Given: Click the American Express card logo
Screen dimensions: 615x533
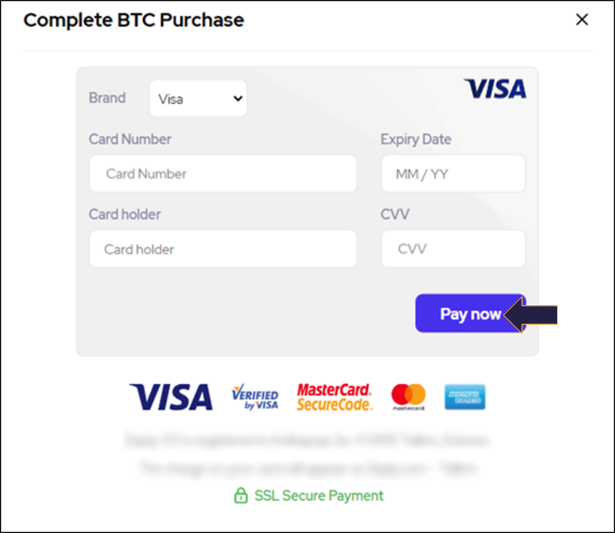Looking at the screenshot, I should [465, 397].
